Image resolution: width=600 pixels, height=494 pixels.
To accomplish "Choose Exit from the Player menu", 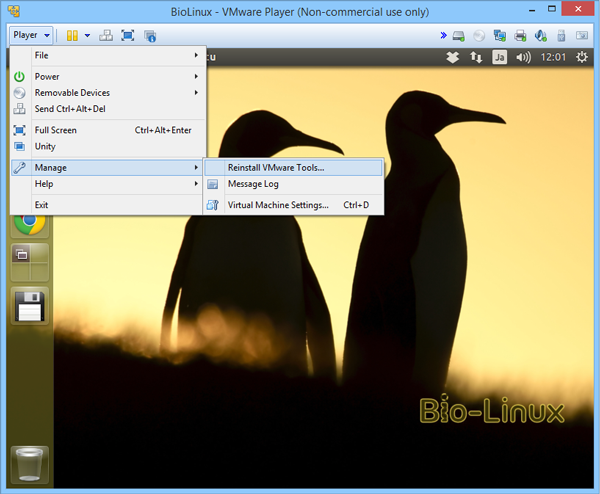I will 107,205.
